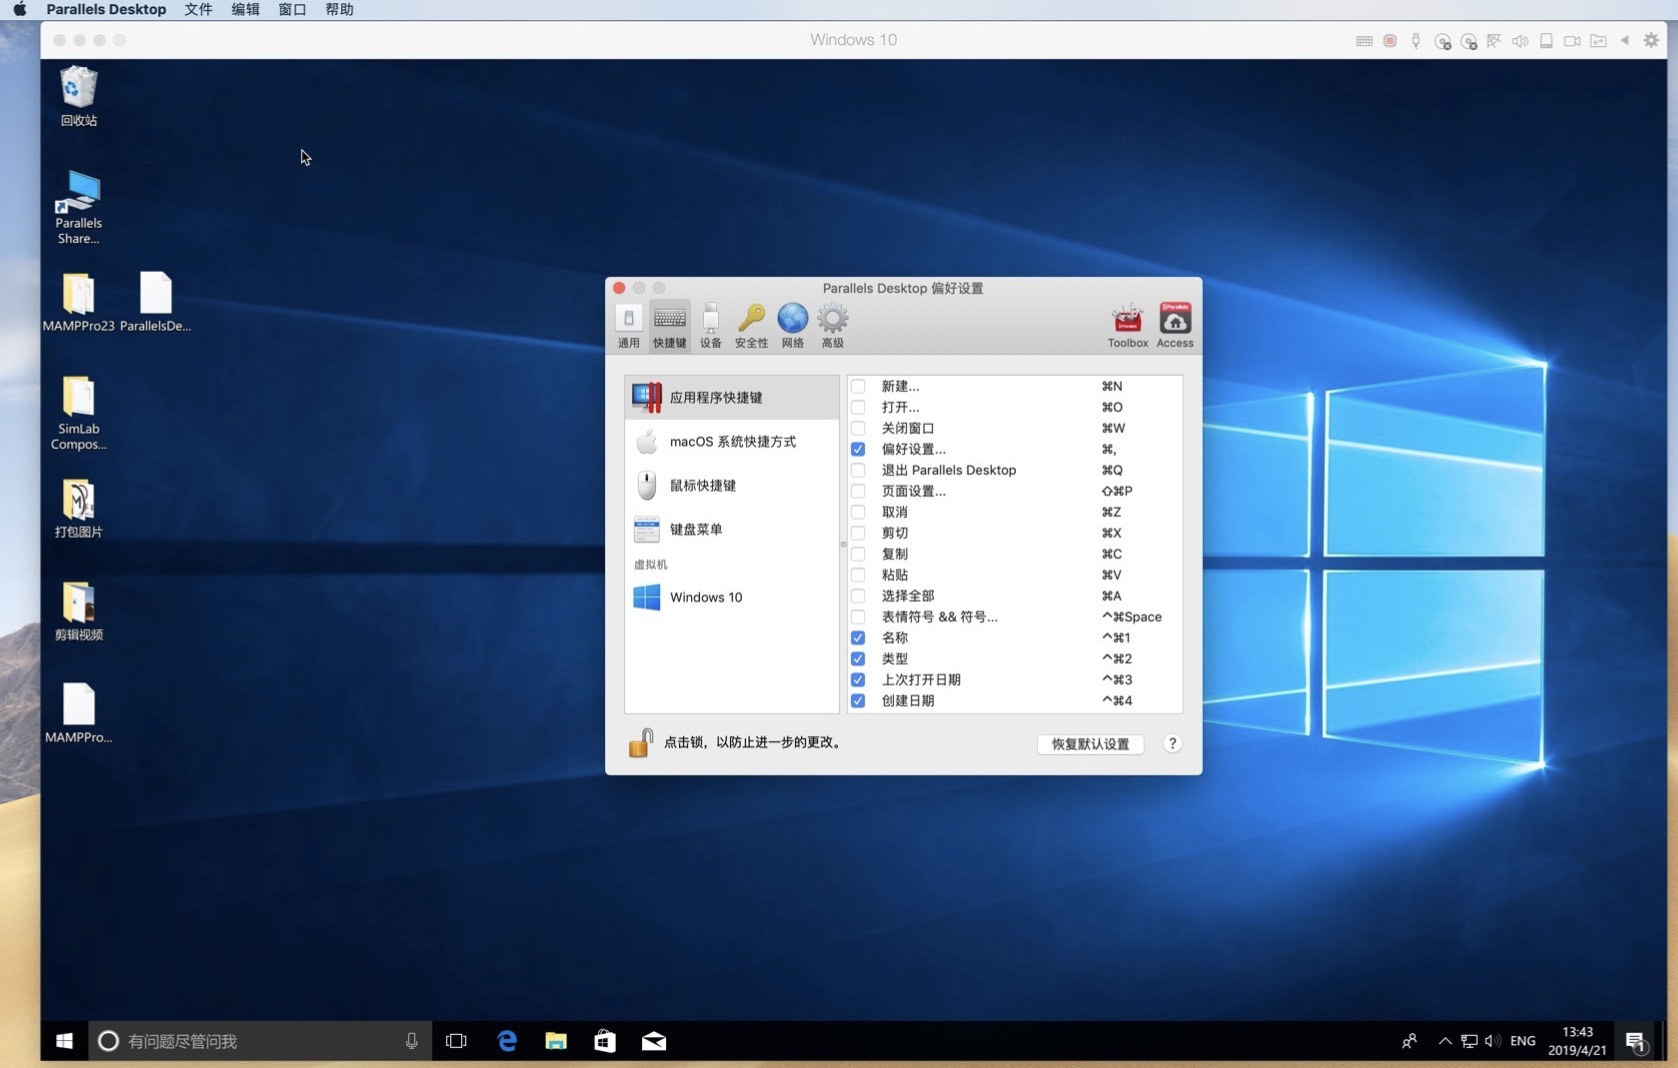
Task: Click 恢复默认设置 button
Action: point(1090,744)
